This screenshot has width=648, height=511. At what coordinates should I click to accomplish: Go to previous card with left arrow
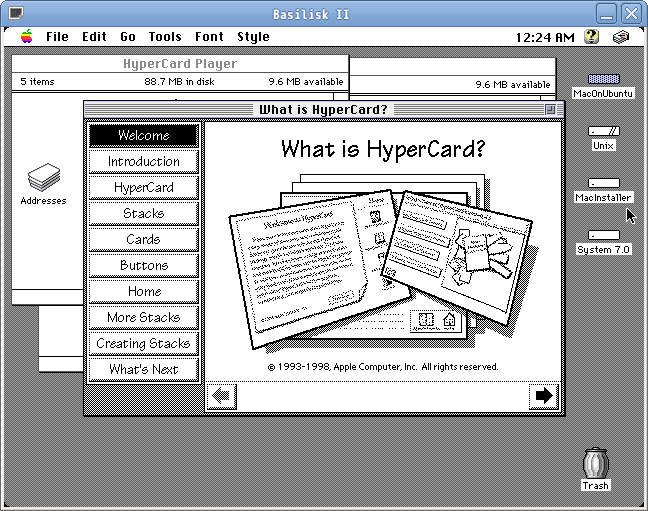[222, 396]
